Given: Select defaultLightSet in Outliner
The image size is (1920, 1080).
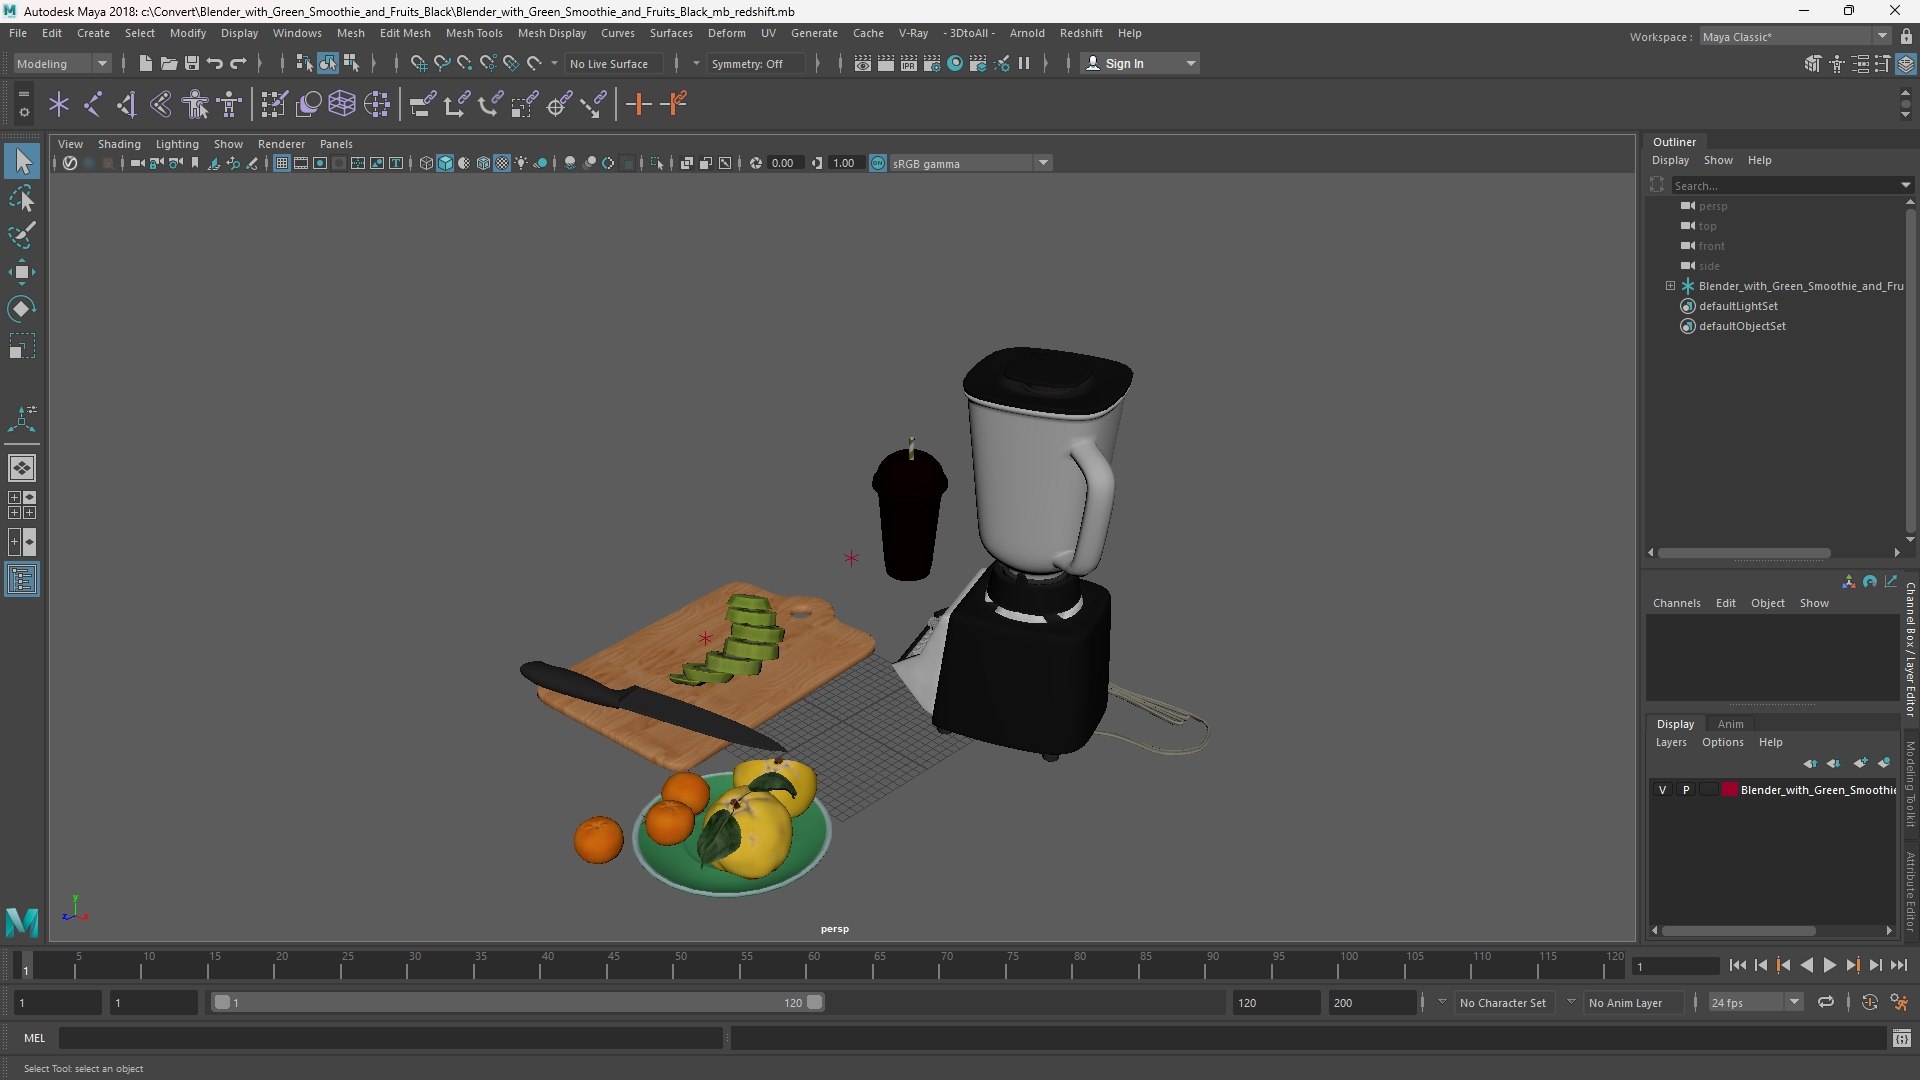Looking at the screenshot, I should coord(1738,306).
